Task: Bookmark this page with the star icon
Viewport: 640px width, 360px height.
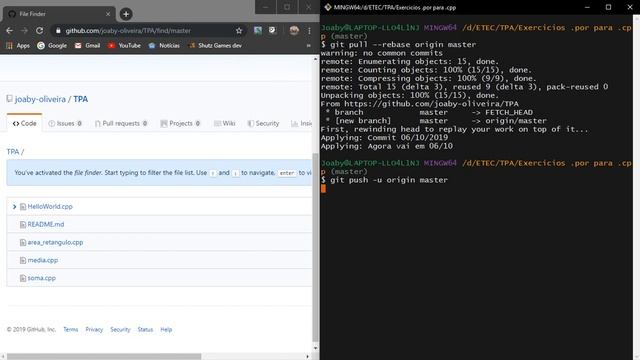Action: pos(239,31)
